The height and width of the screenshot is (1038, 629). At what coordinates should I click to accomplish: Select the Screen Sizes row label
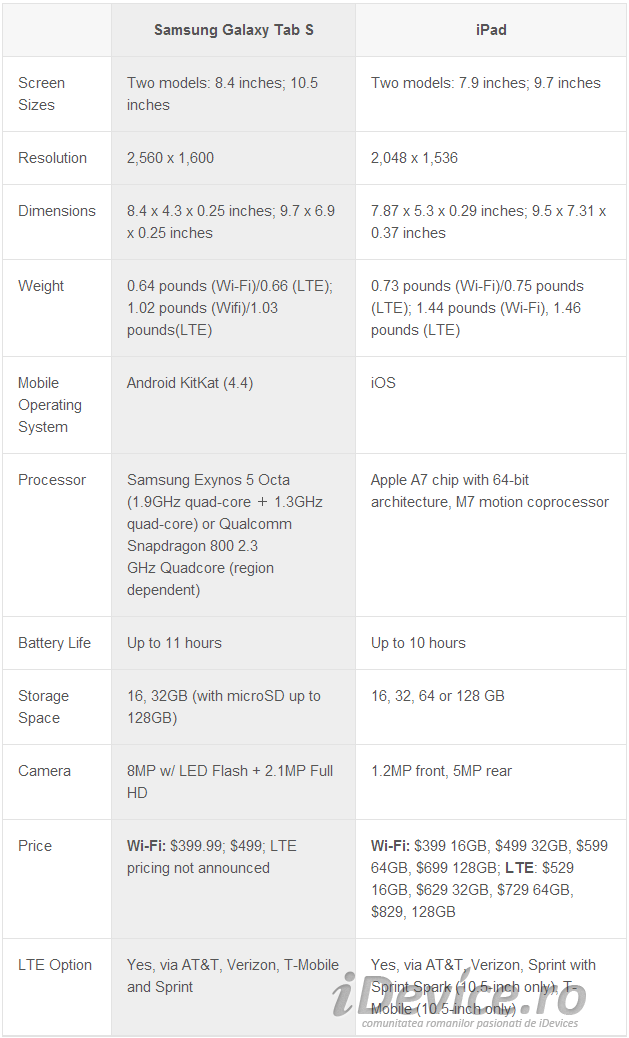tap(42, 94)
